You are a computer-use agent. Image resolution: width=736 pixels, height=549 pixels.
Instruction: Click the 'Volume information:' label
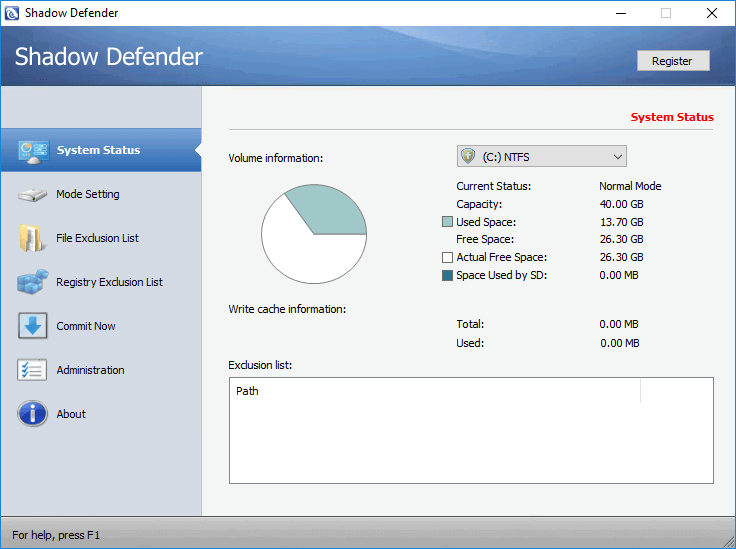[x=276, y=158]
